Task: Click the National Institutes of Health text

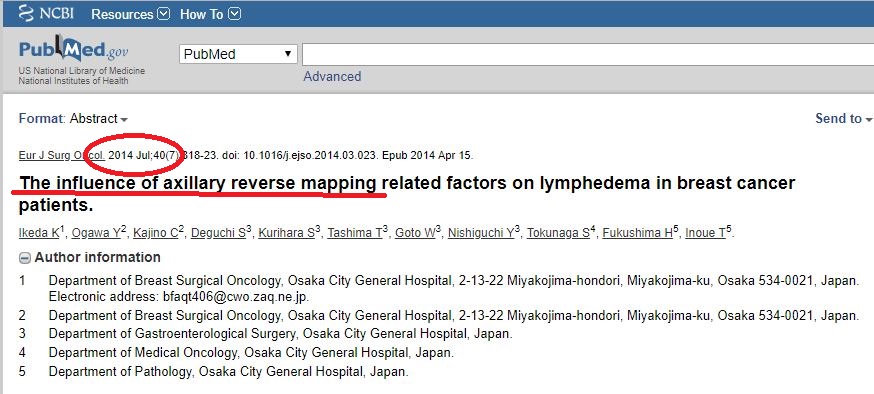Action: click(x=73, y=81)
